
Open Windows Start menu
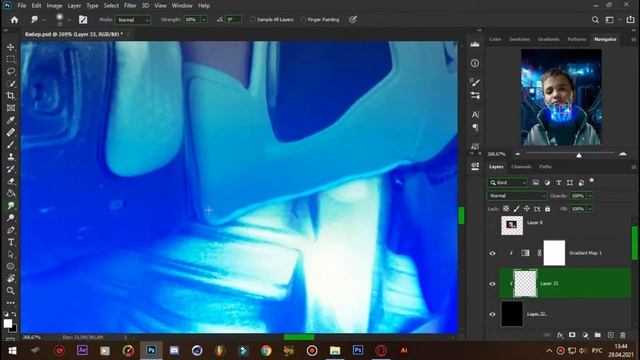12,350
